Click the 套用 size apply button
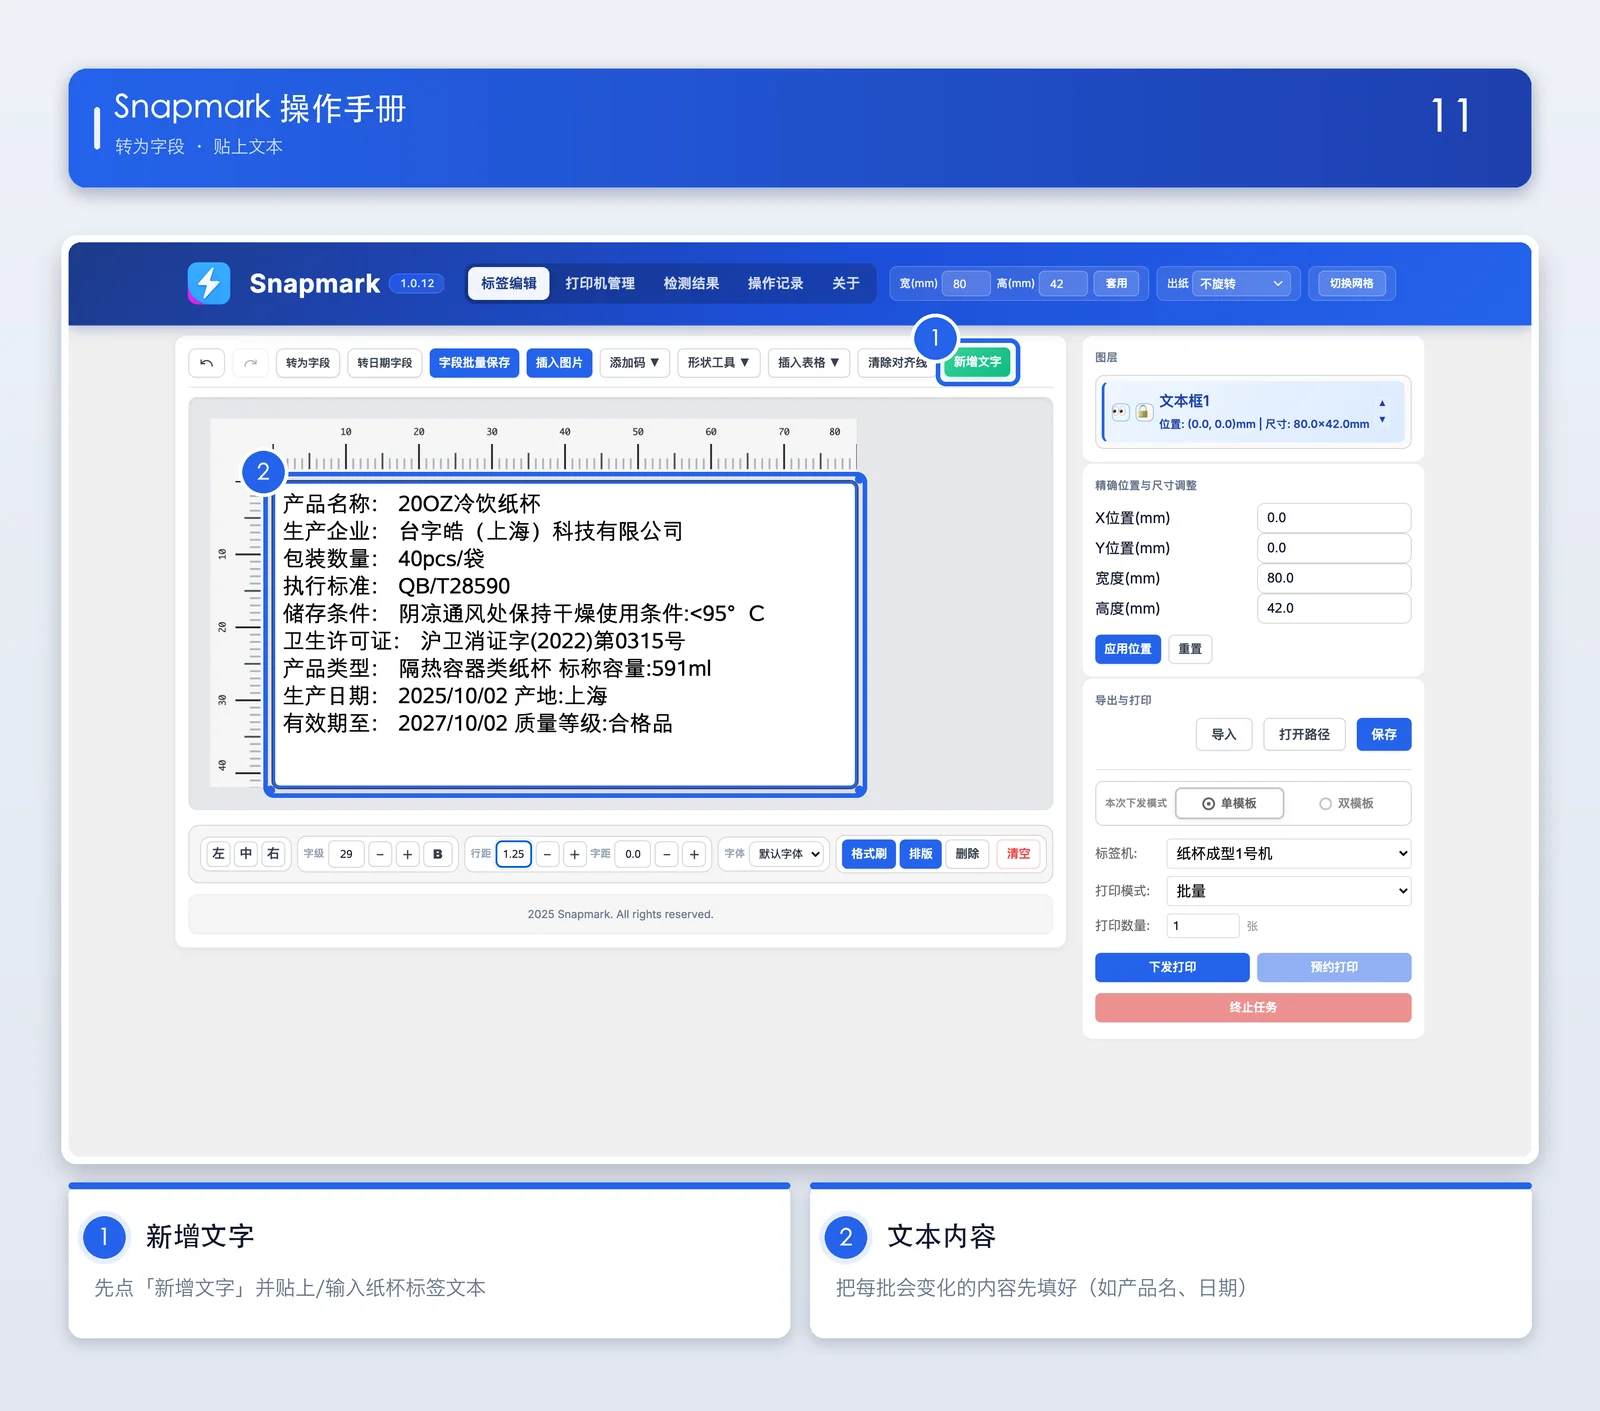 point(1116,284)
